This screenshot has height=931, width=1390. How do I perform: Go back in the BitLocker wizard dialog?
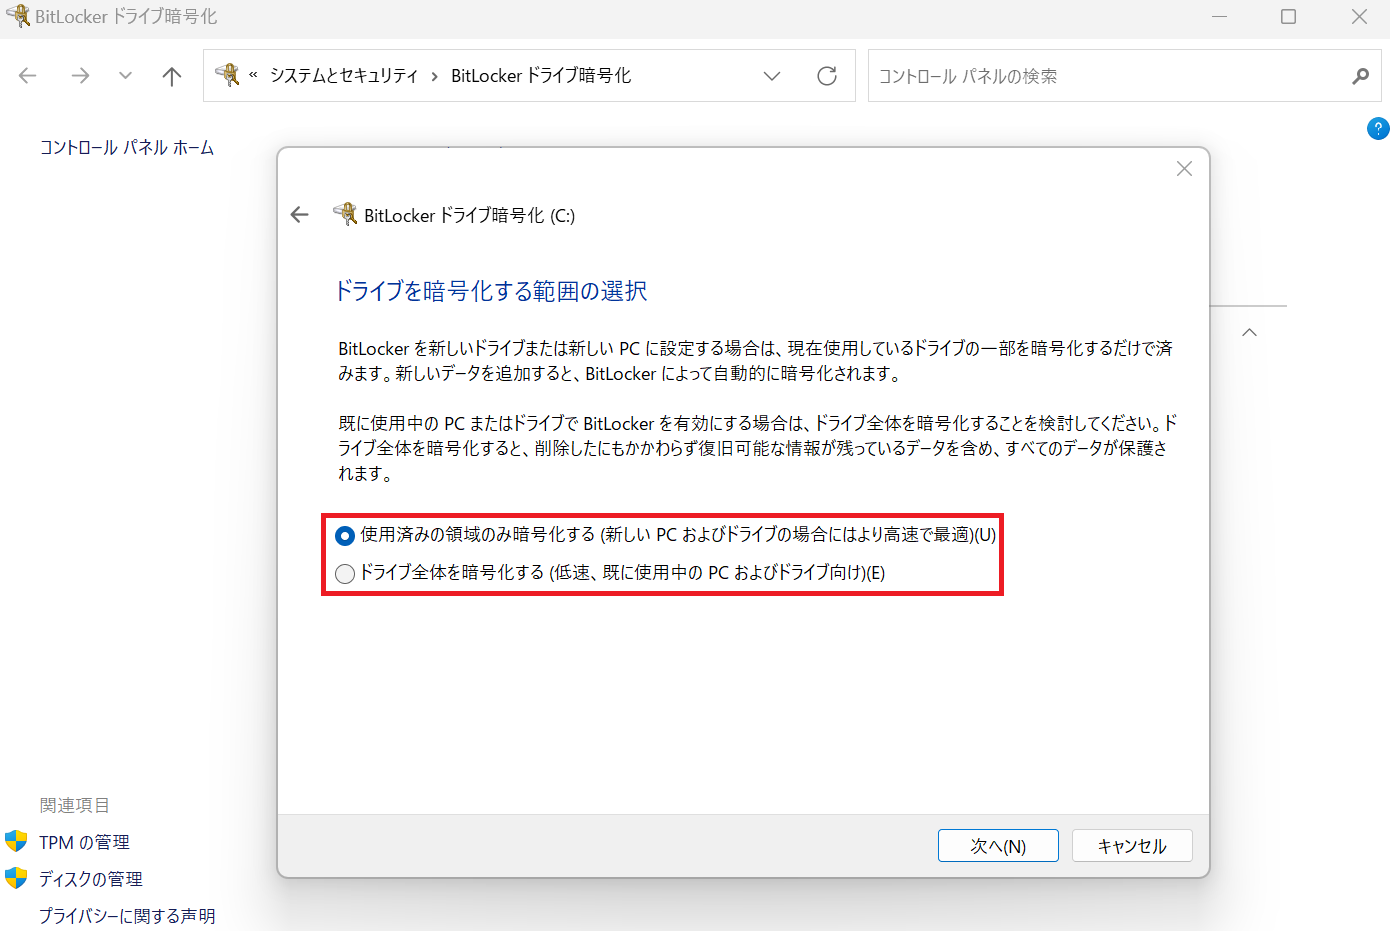[x=300, y=215]
